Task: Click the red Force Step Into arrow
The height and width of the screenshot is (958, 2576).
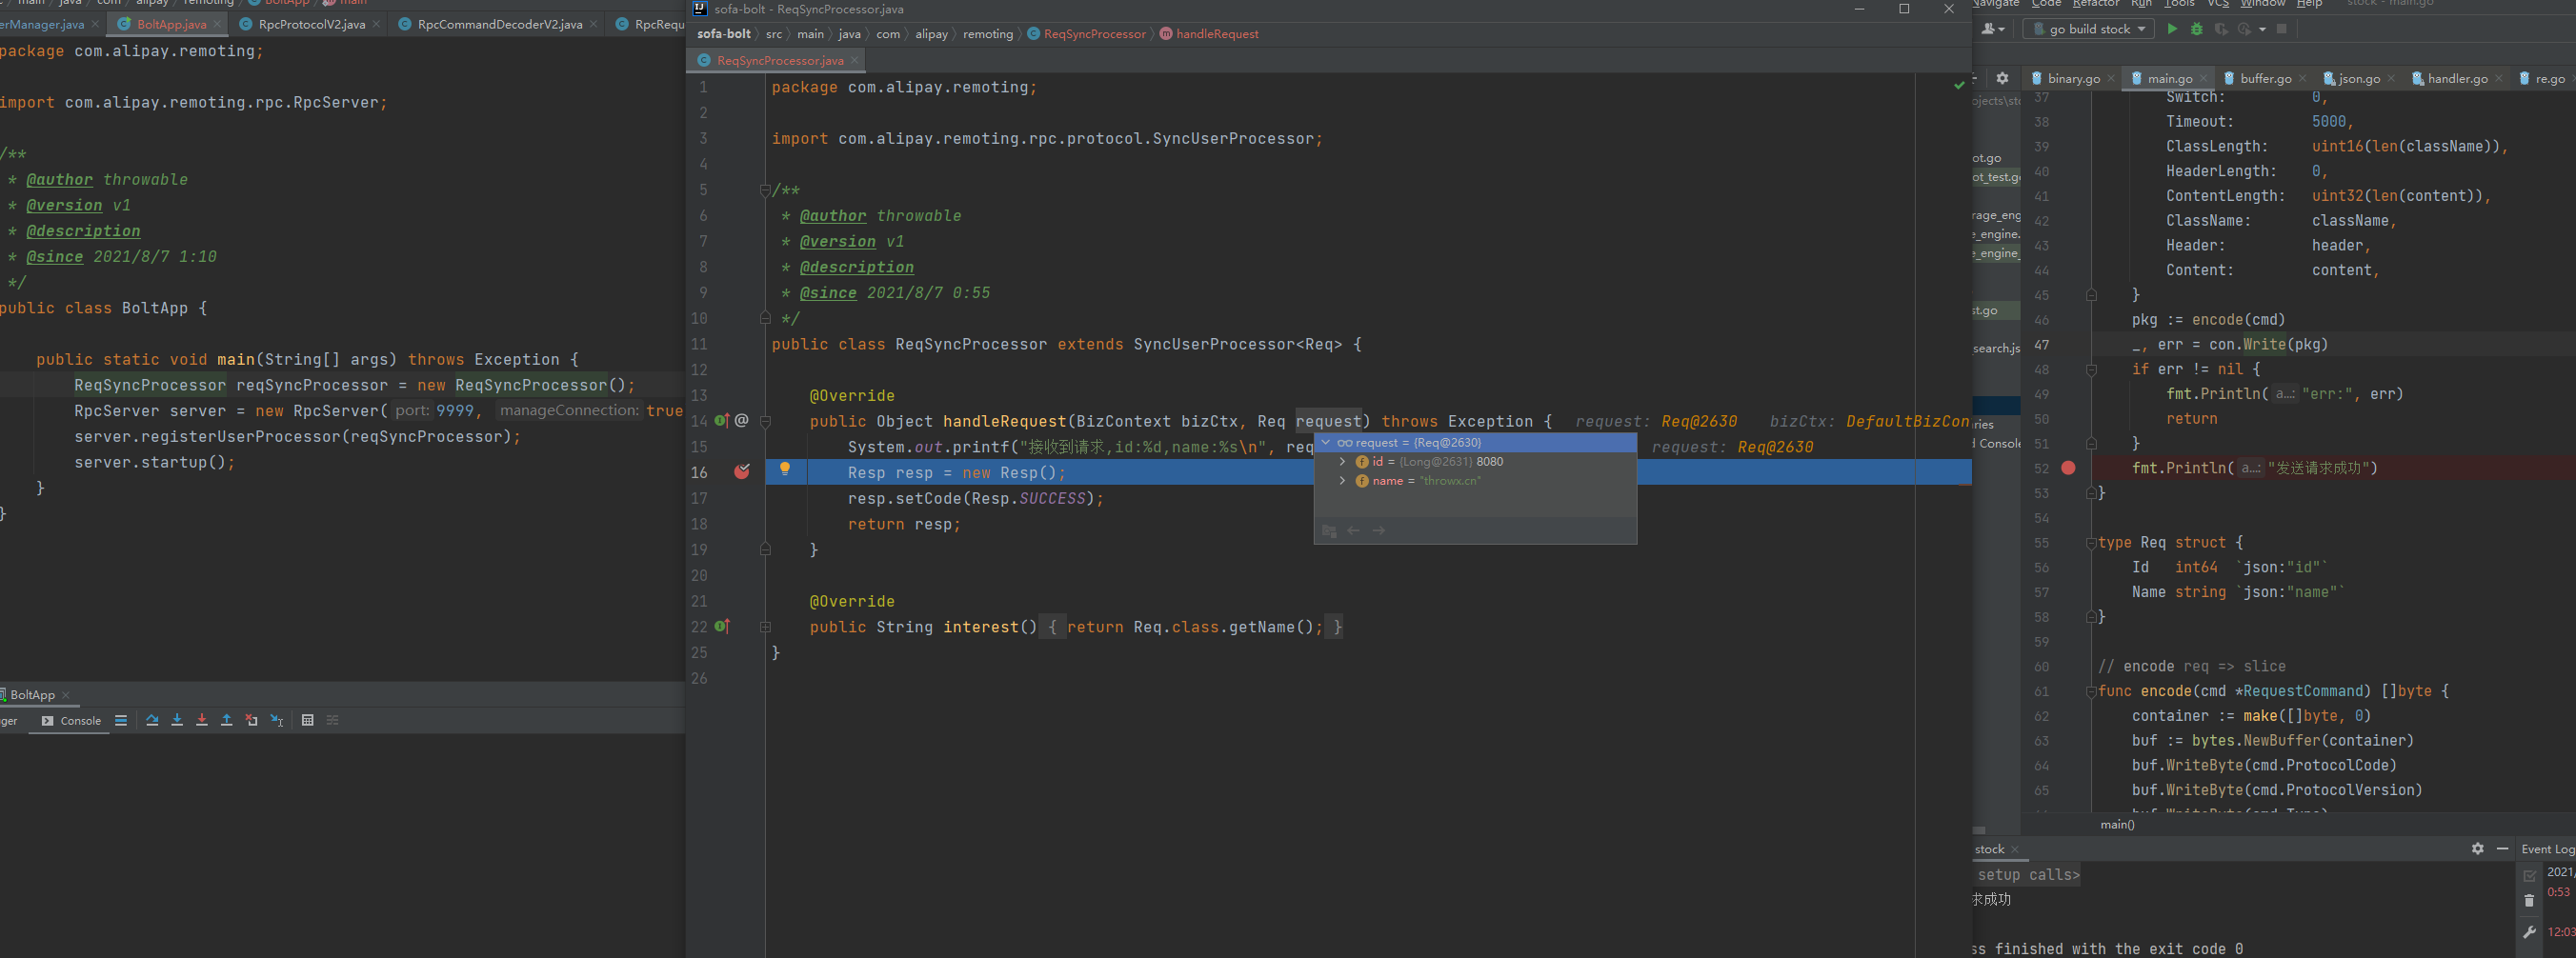Action: [202, 720]
